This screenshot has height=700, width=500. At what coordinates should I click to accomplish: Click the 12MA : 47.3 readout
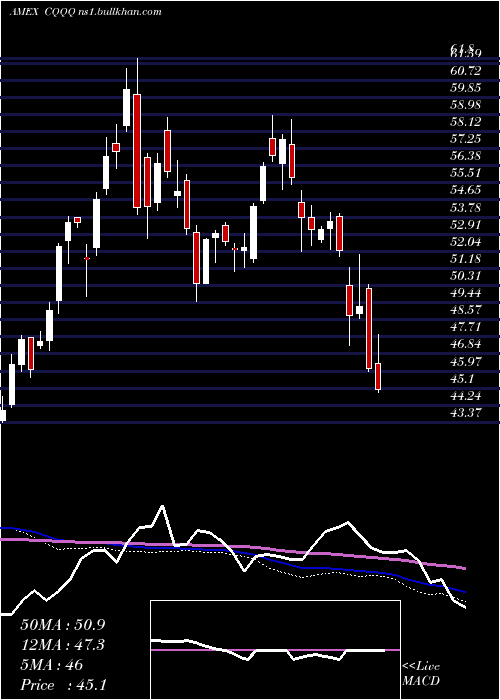[63, 645]
